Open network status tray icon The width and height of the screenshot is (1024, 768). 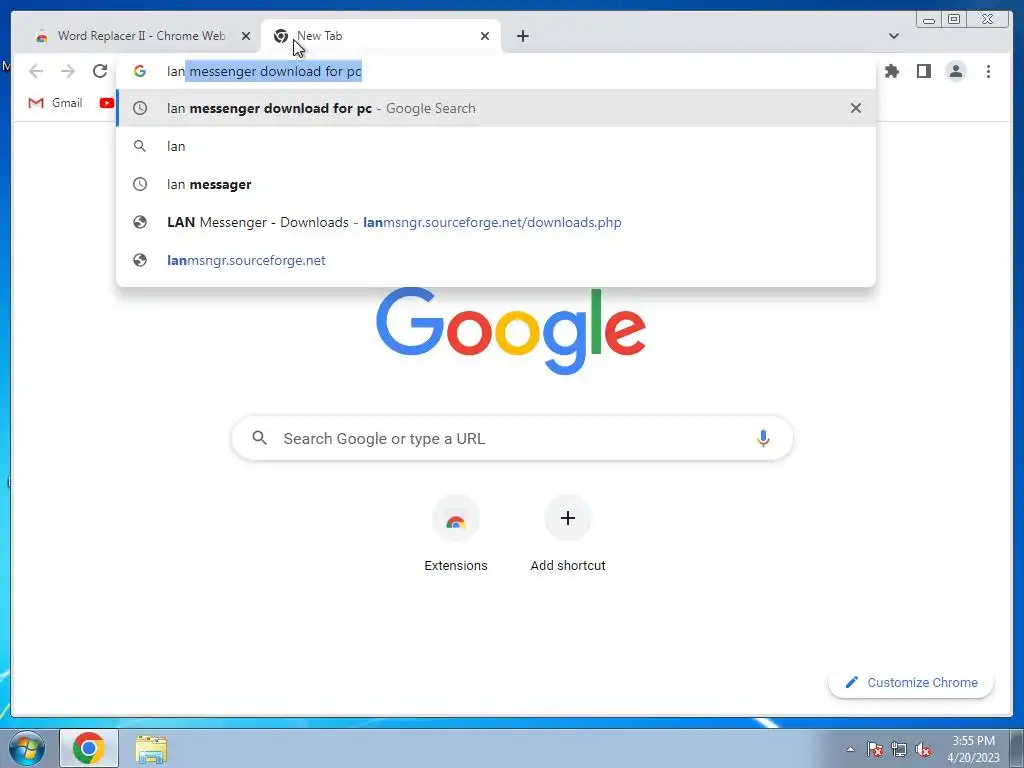click(x=899, y=749)
